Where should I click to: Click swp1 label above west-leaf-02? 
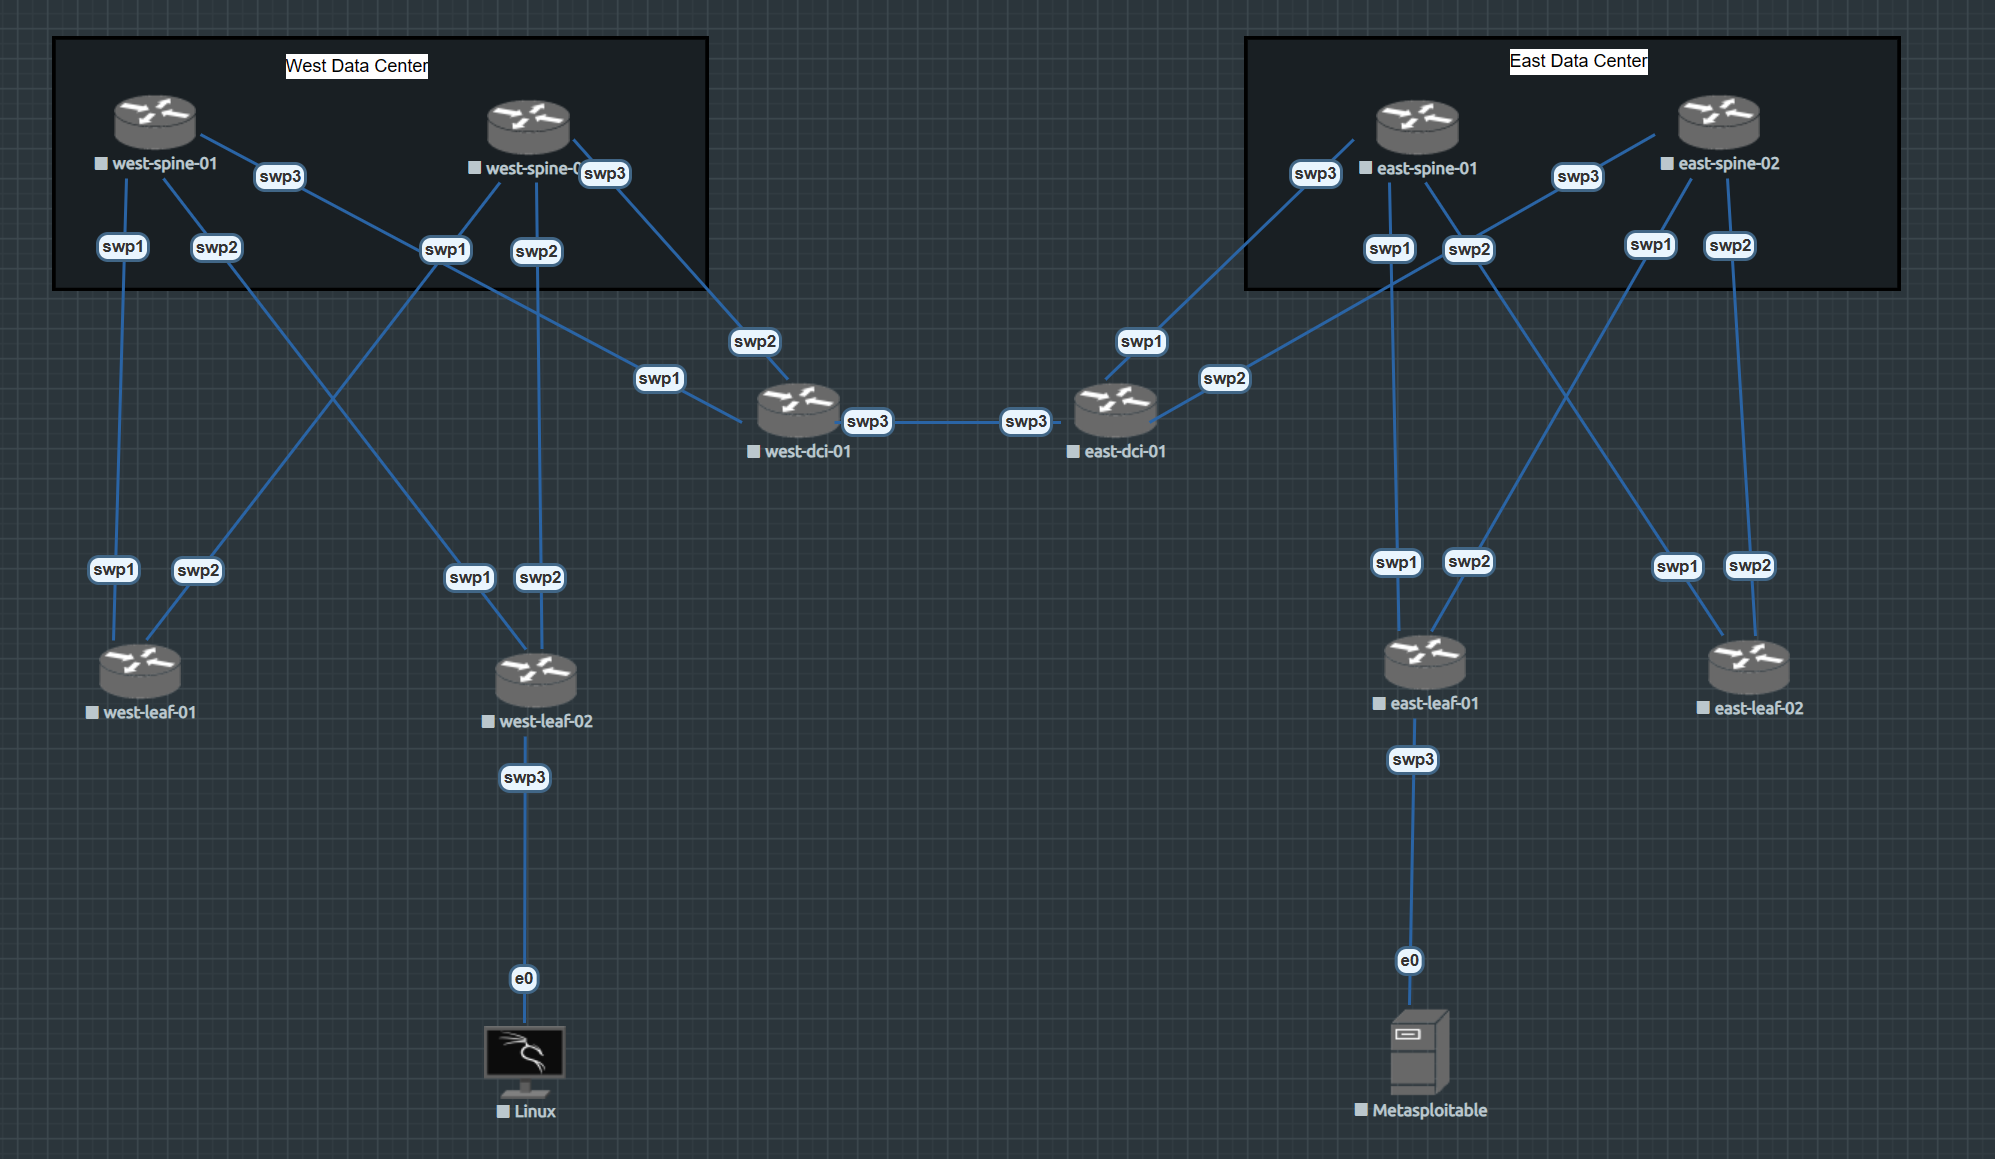coord(470,577)
